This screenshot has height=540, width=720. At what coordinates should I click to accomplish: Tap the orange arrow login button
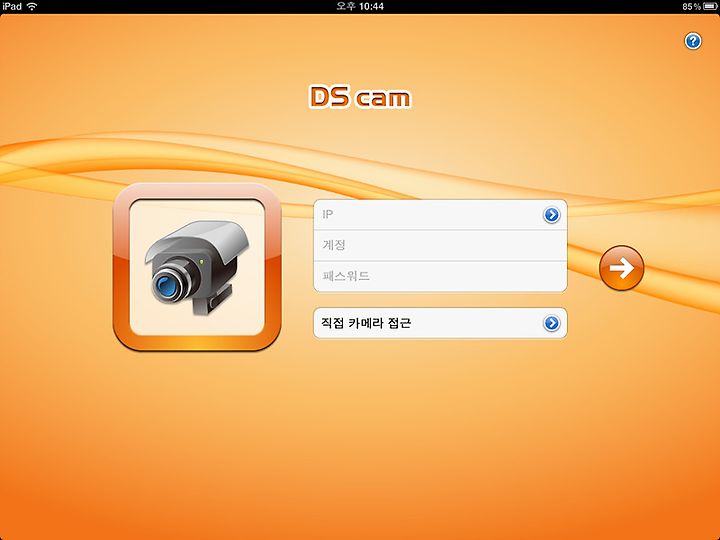[x=622, y=268]
